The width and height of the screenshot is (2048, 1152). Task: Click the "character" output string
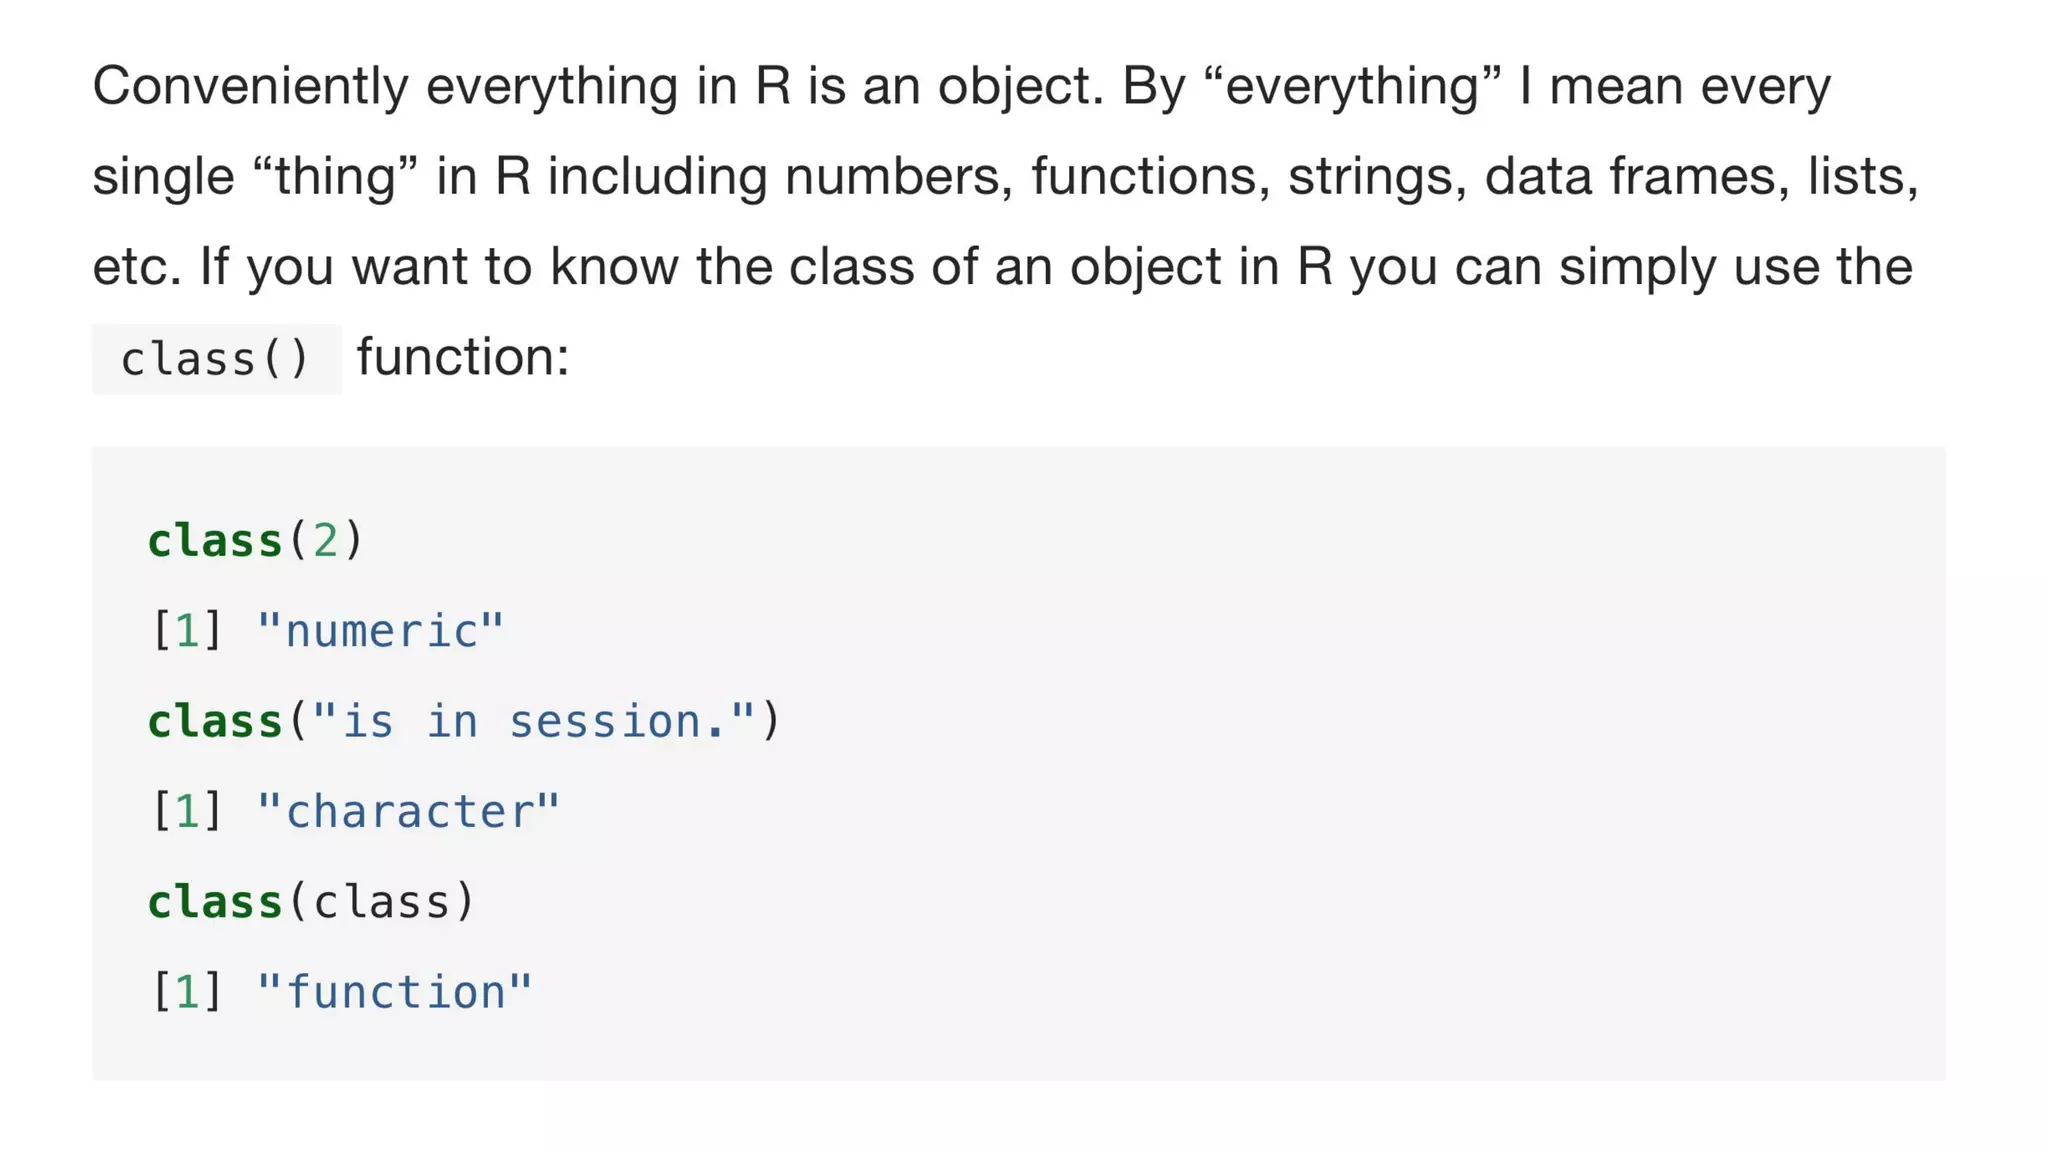pos(408,812)
